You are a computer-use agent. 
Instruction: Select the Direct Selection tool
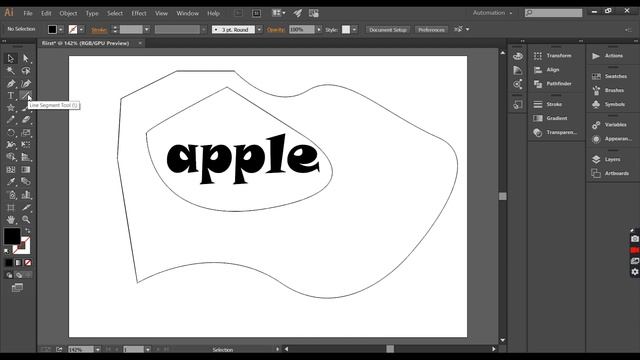pos(26,58)
